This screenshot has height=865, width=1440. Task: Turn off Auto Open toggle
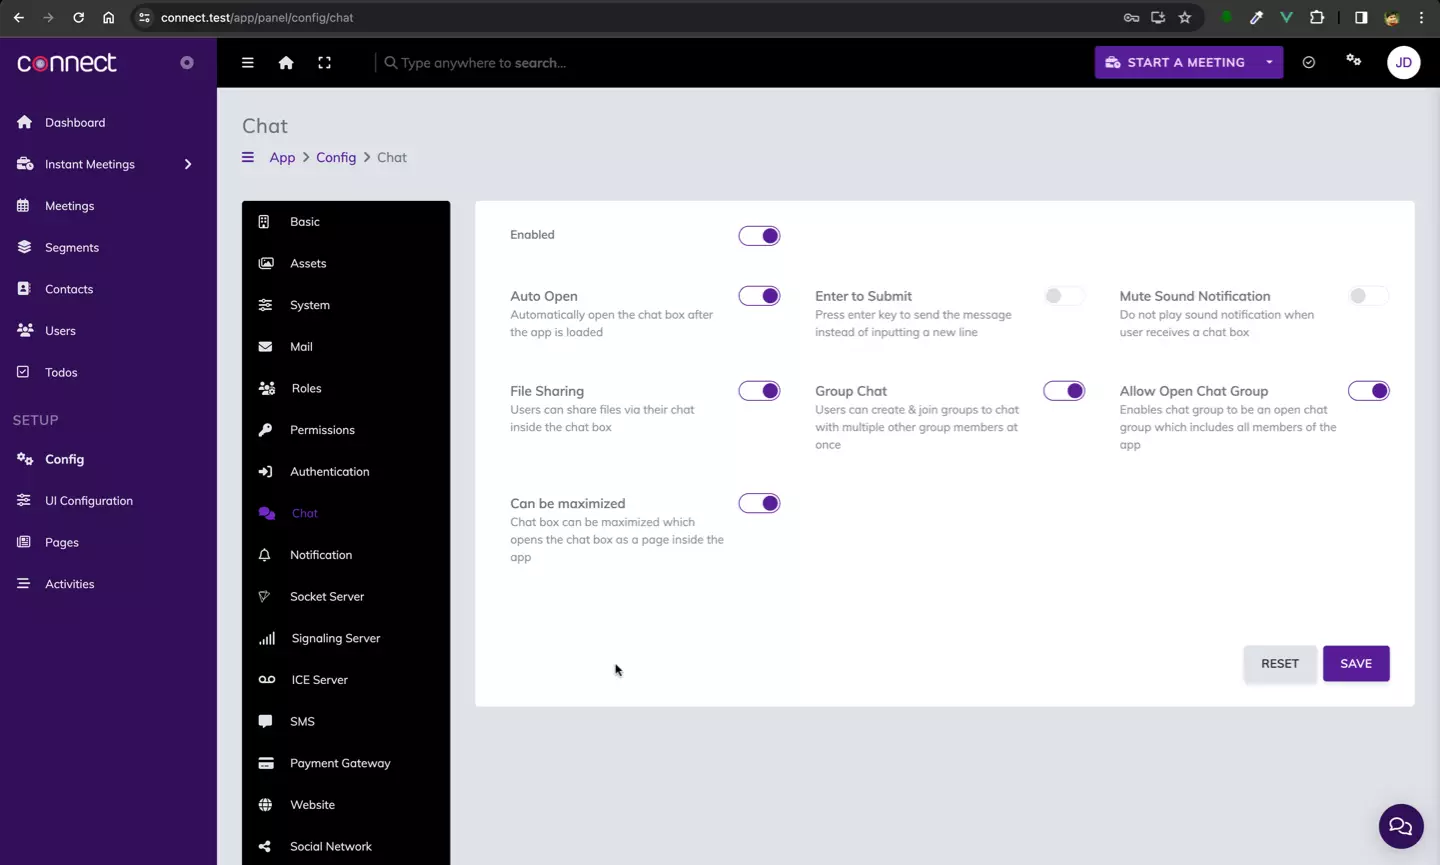(759, 296)
